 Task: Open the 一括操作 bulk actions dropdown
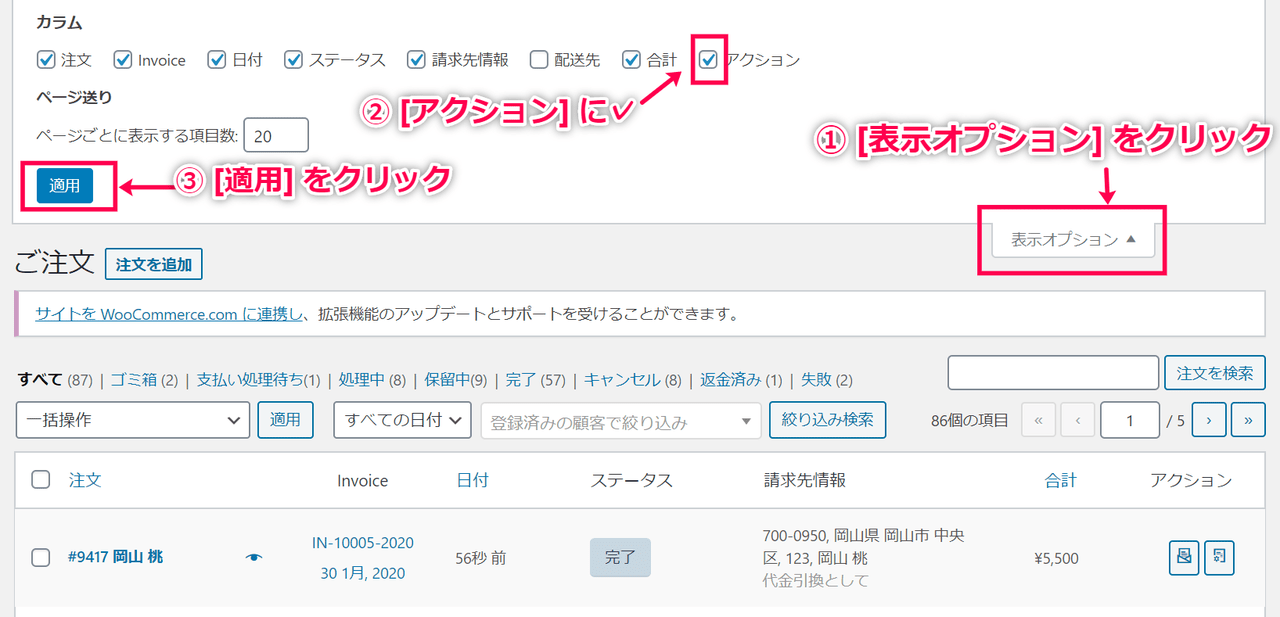tap(133, 421)
